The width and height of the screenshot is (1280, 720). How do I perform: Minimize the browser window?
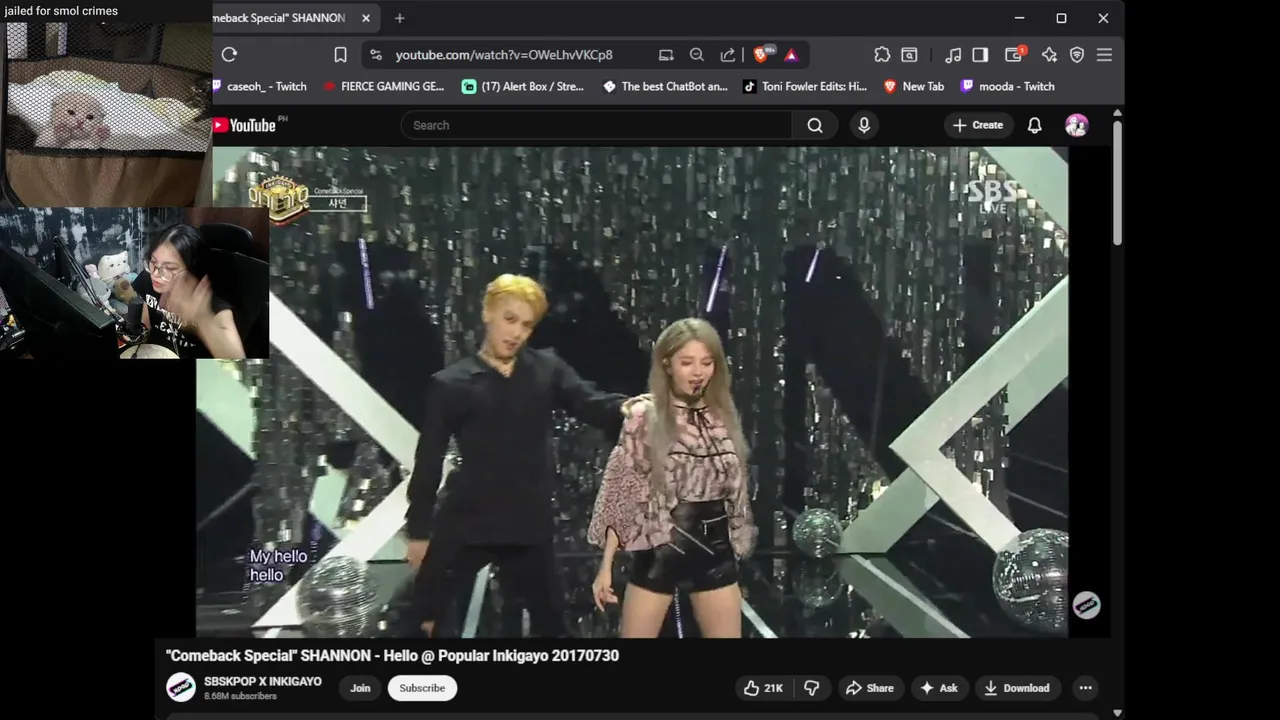coord(1019,18)
